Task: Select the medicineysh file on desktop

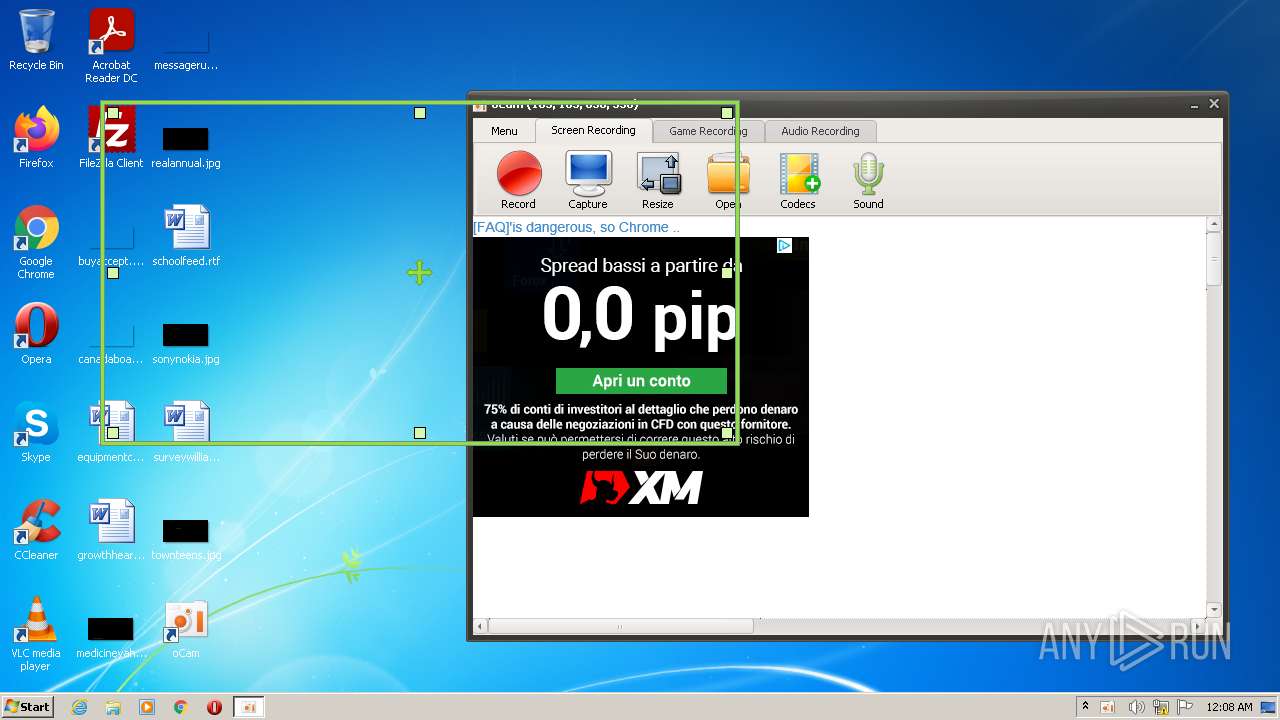Action: tap(111, 636)
